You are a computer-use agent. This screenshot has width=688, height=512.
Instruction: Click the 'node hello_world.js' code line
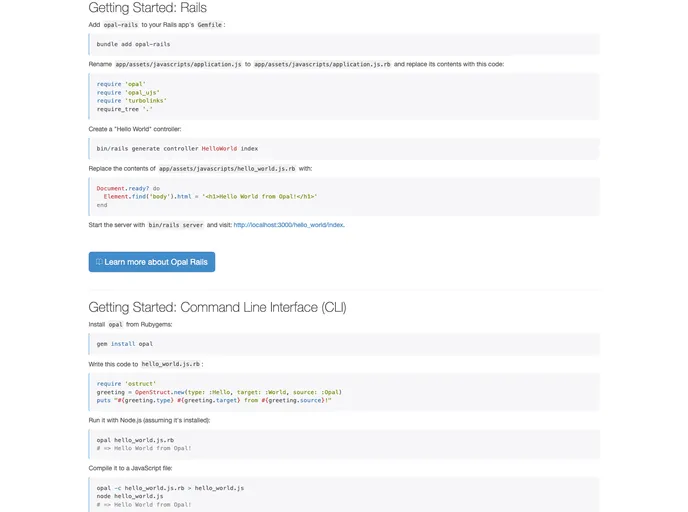click(x=130, y=496)
